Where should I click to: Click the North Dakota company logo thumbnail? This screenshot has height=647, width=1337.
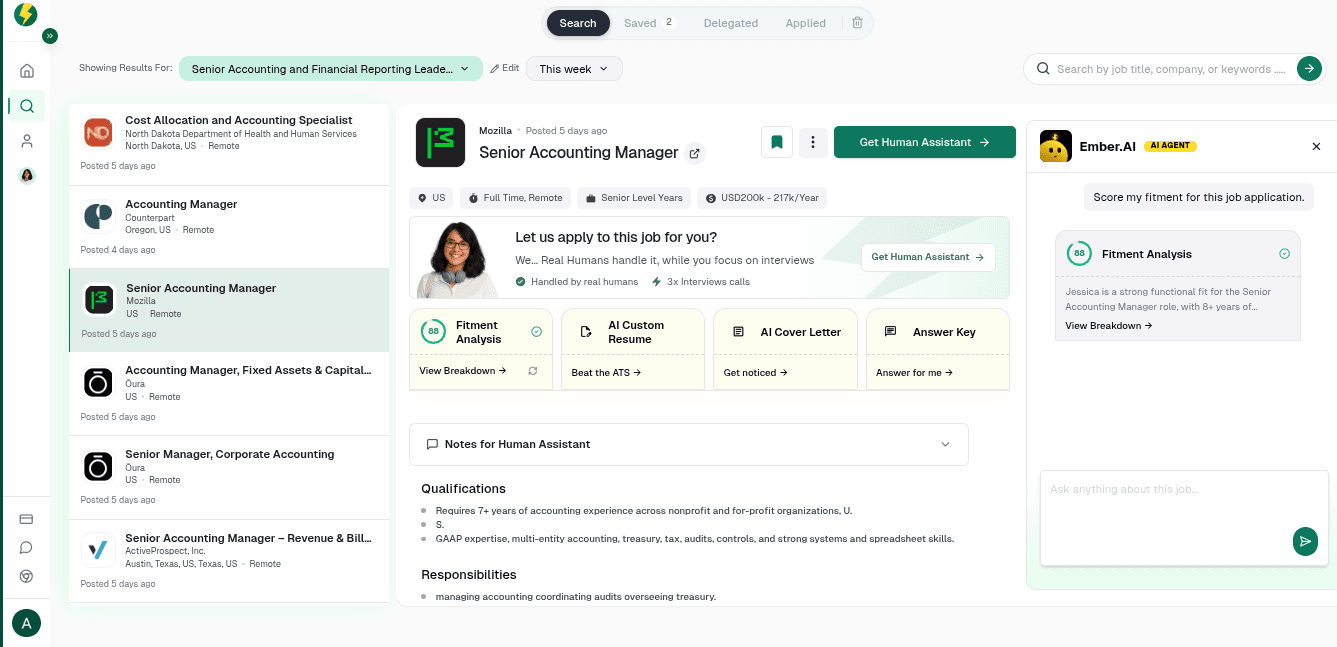98,132
